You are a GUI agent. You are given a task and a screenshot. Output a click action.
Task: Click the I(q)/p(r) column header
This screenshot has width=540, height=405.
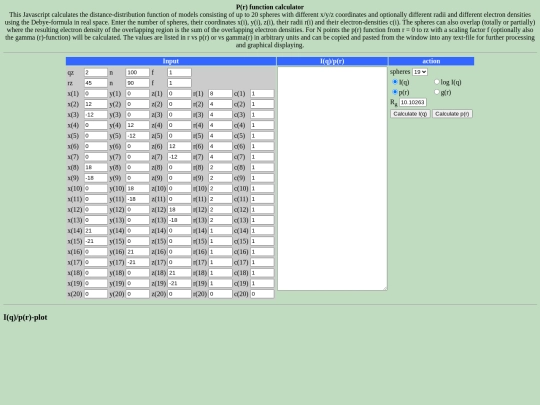(x=332, y=61)
